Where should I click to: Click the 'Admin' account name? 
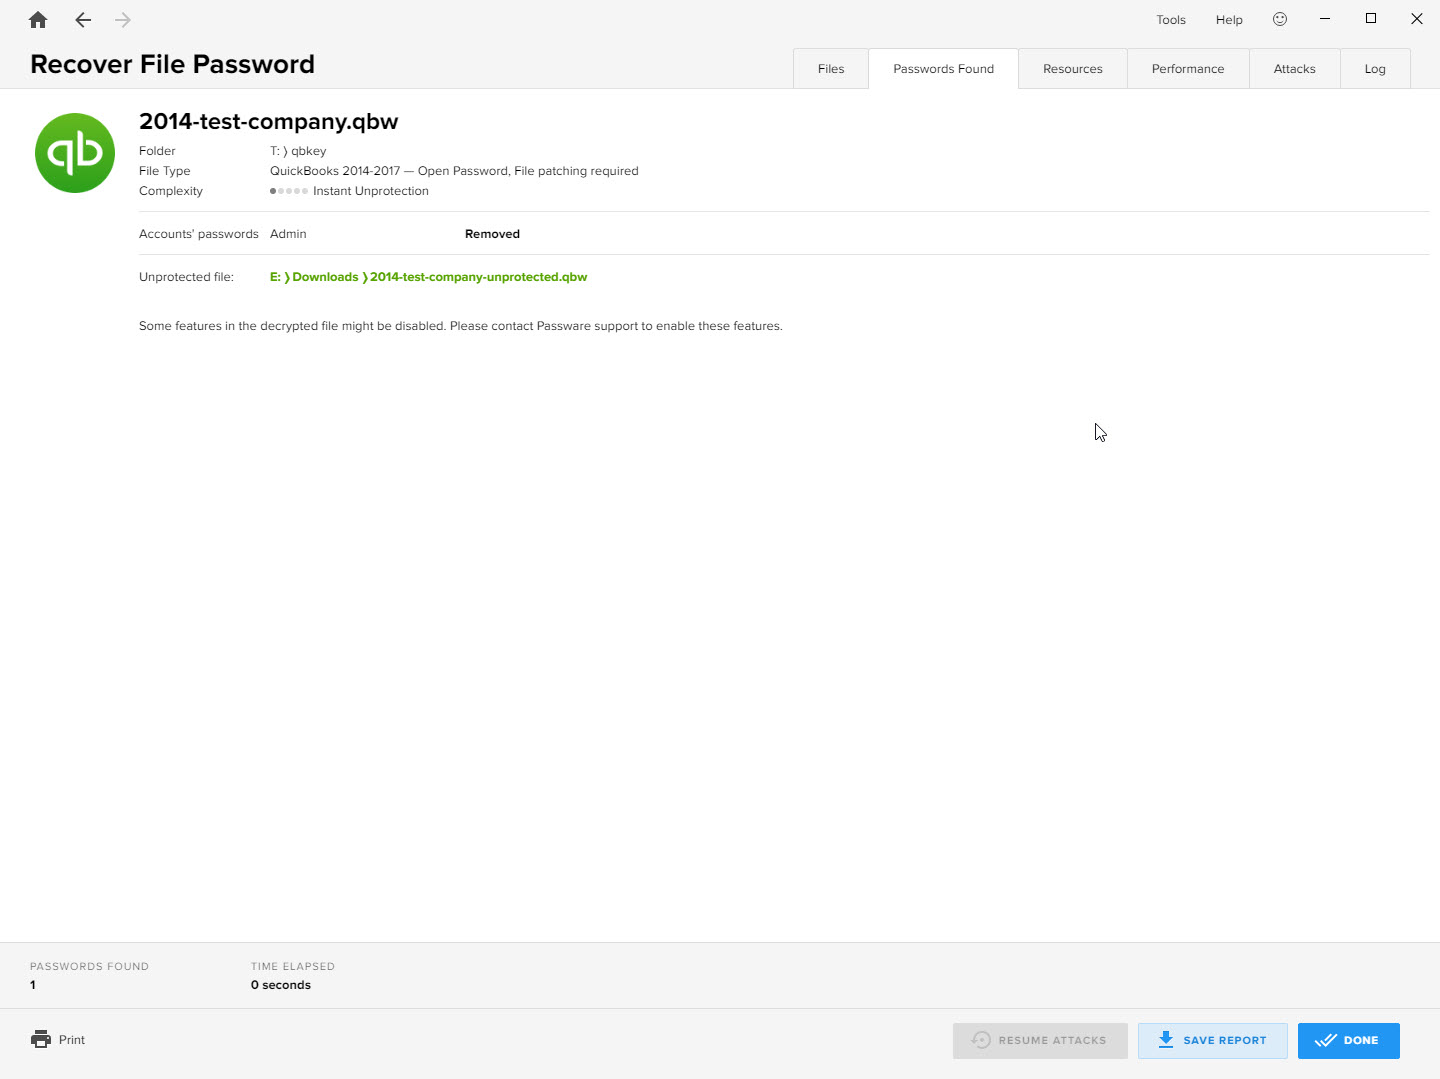point(288,234)
